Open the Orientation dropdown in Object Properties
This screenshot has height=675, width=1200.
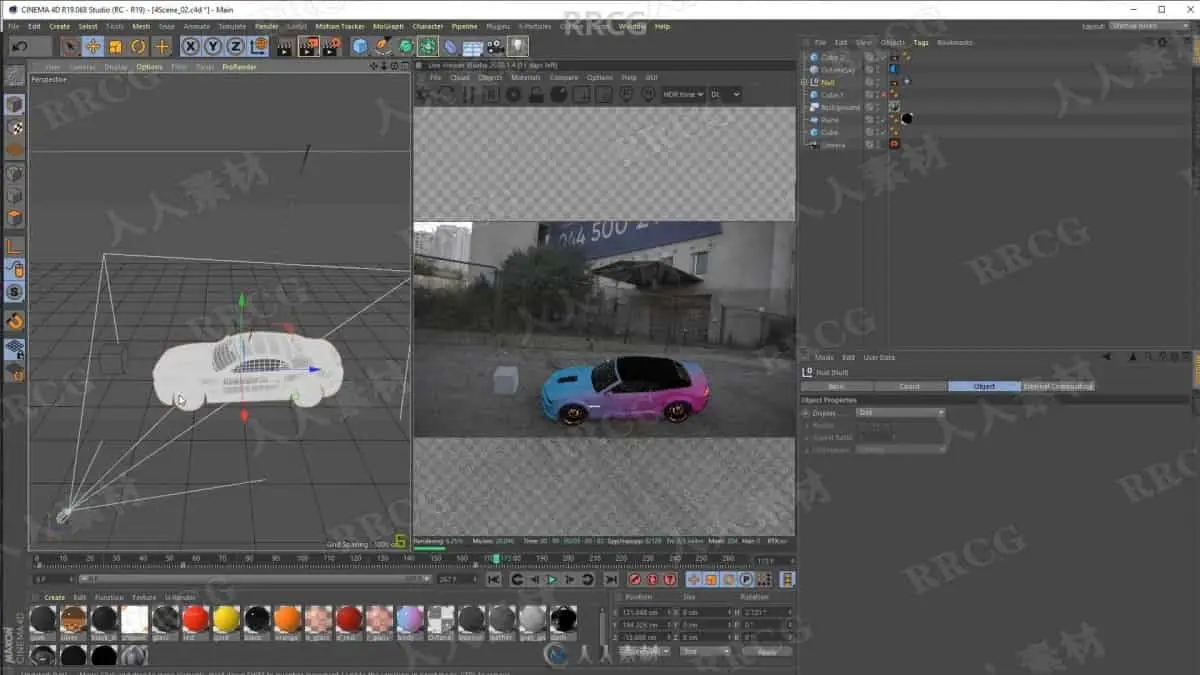pos(900,449)
